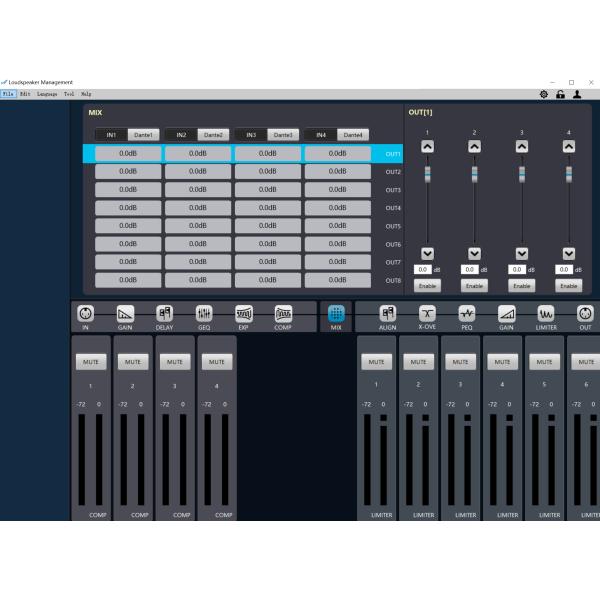
Task: Mute input channel 1
Action: click(91, 362)
